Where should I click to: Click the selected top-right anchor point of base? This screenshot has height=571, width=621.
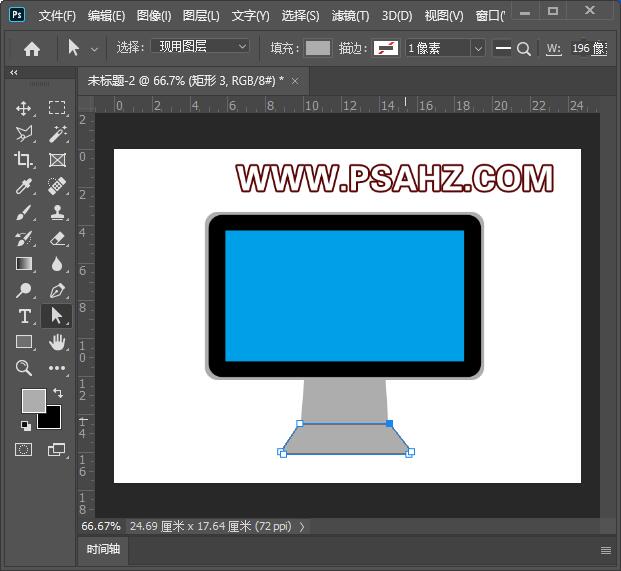pos(389,424)
